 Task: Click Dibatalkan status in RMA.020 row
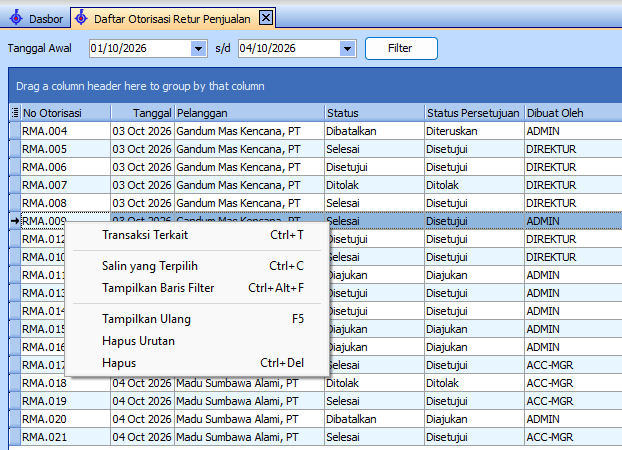click(x=374, y=419)
